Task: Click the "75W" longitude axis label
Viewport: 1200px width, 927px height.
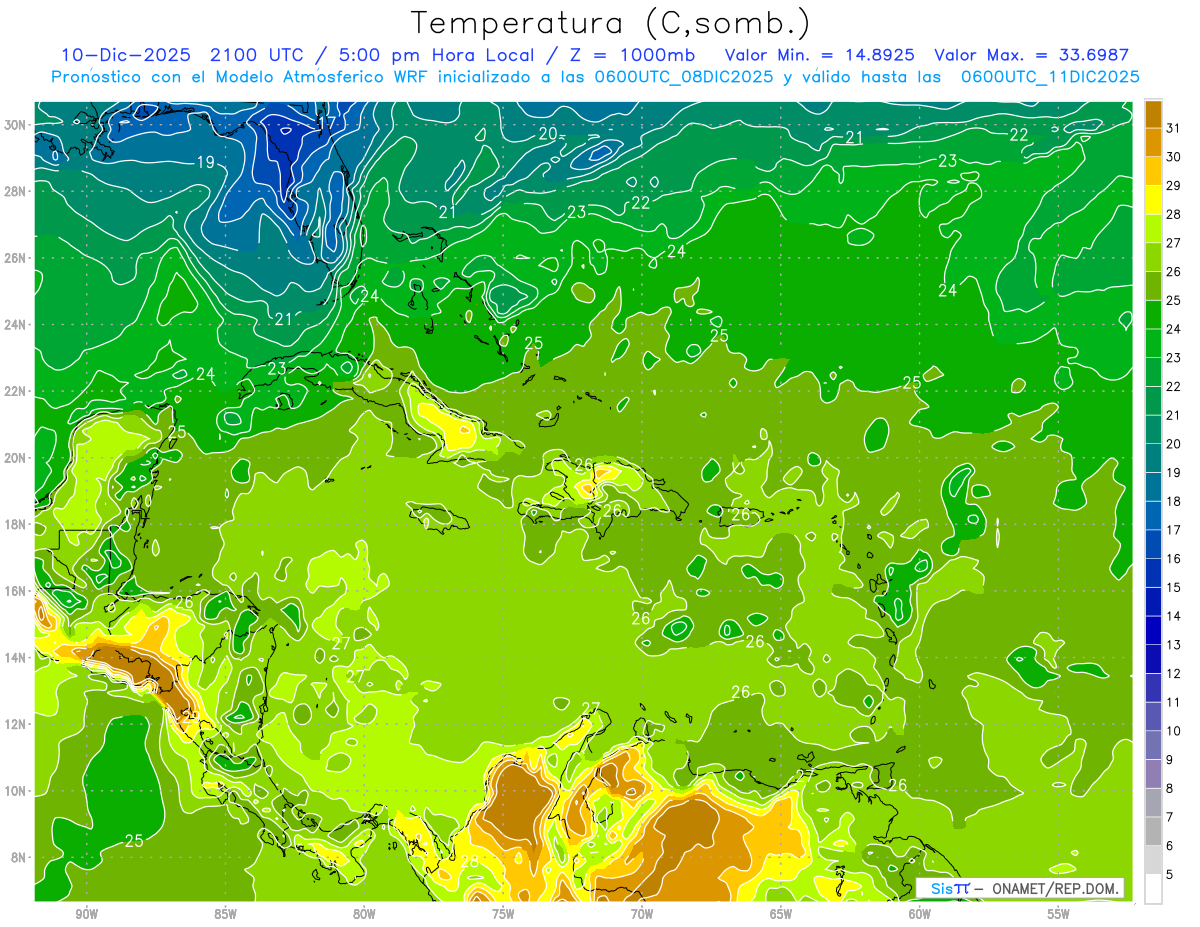Action: point(503,914)
